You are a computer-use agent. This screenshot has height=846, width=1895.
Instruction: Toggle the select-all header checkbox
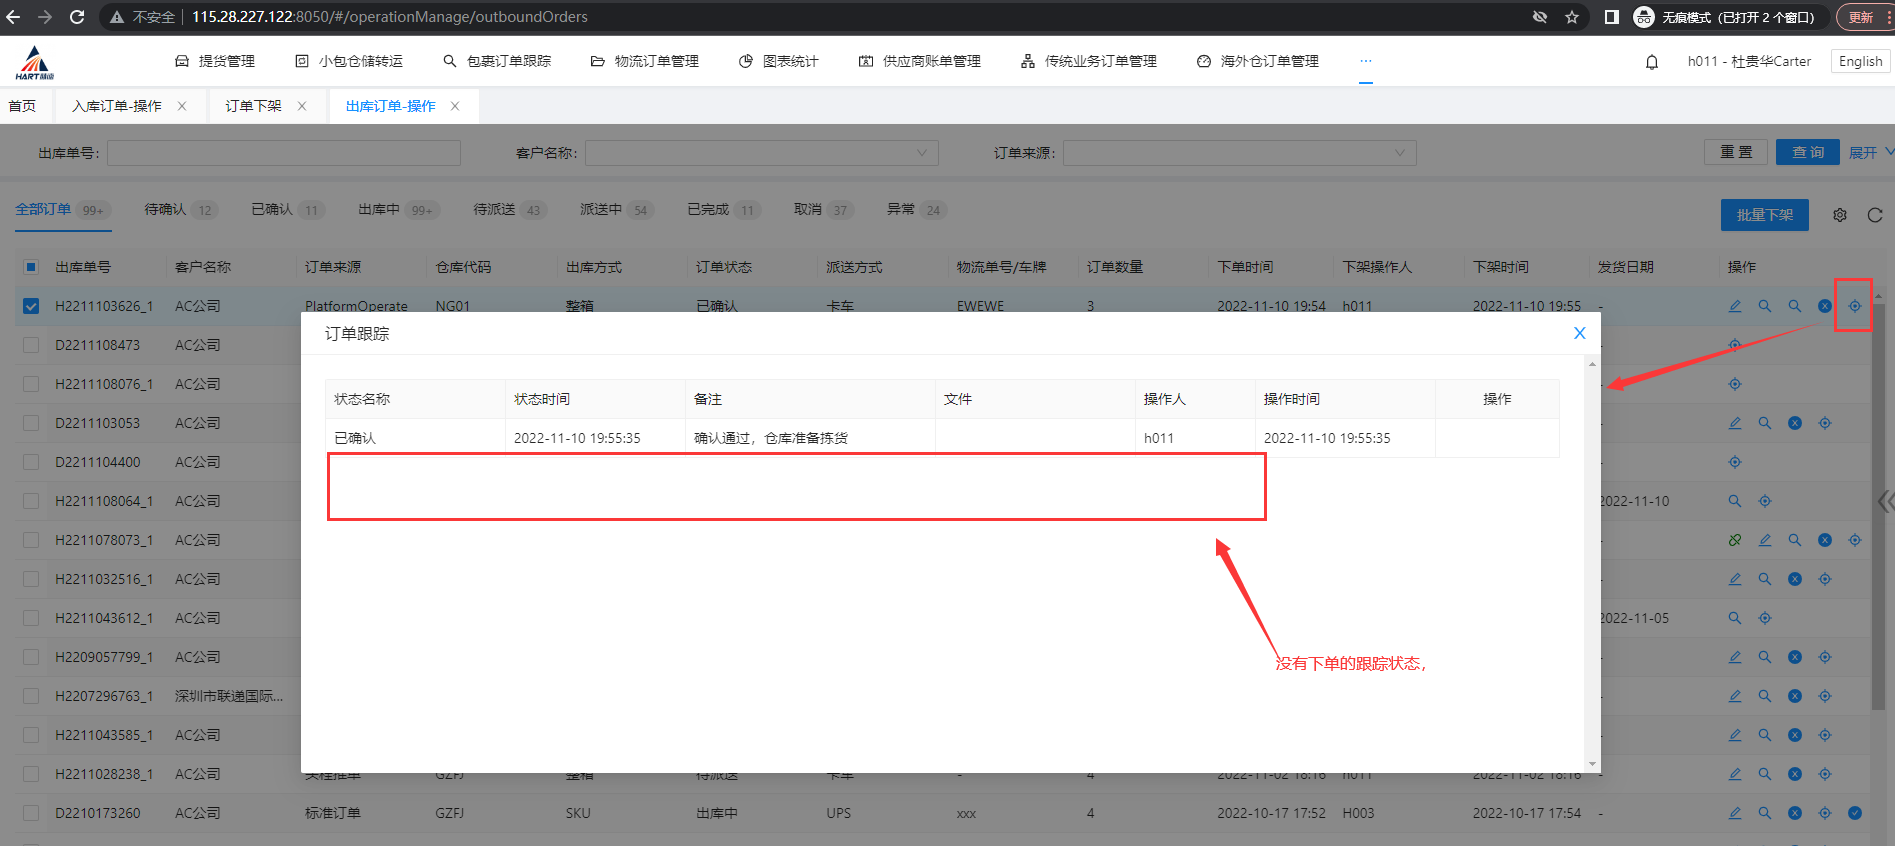(x=31, y=267)
